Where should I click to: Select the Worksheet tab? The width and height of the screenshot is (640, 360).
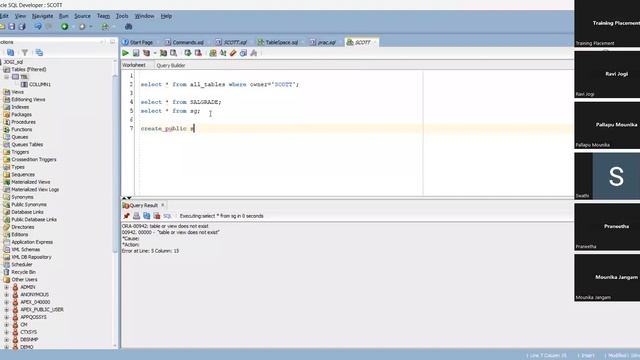[134, 65]
